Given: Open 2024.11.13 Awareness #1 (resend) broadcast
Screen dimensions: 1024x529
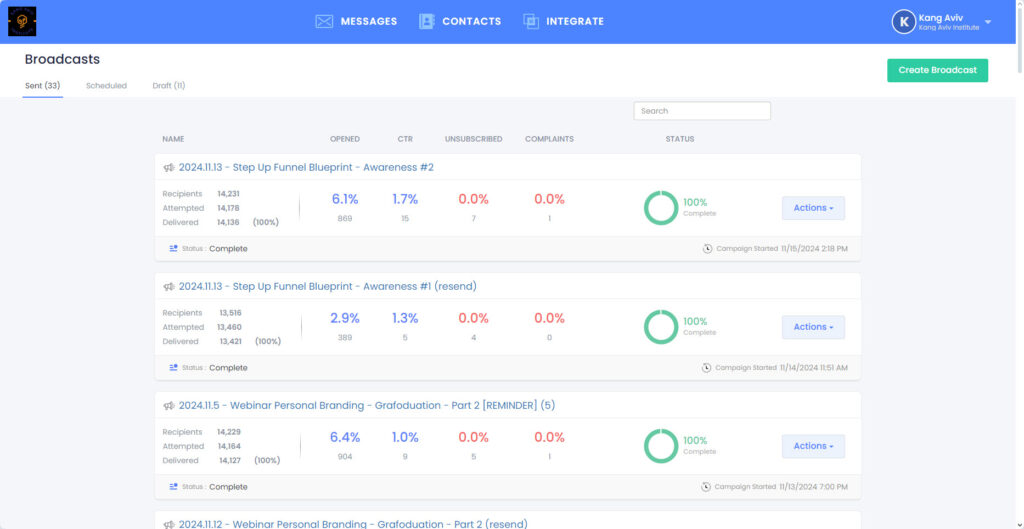Looking at the screenshot, I should pos(327,287).
